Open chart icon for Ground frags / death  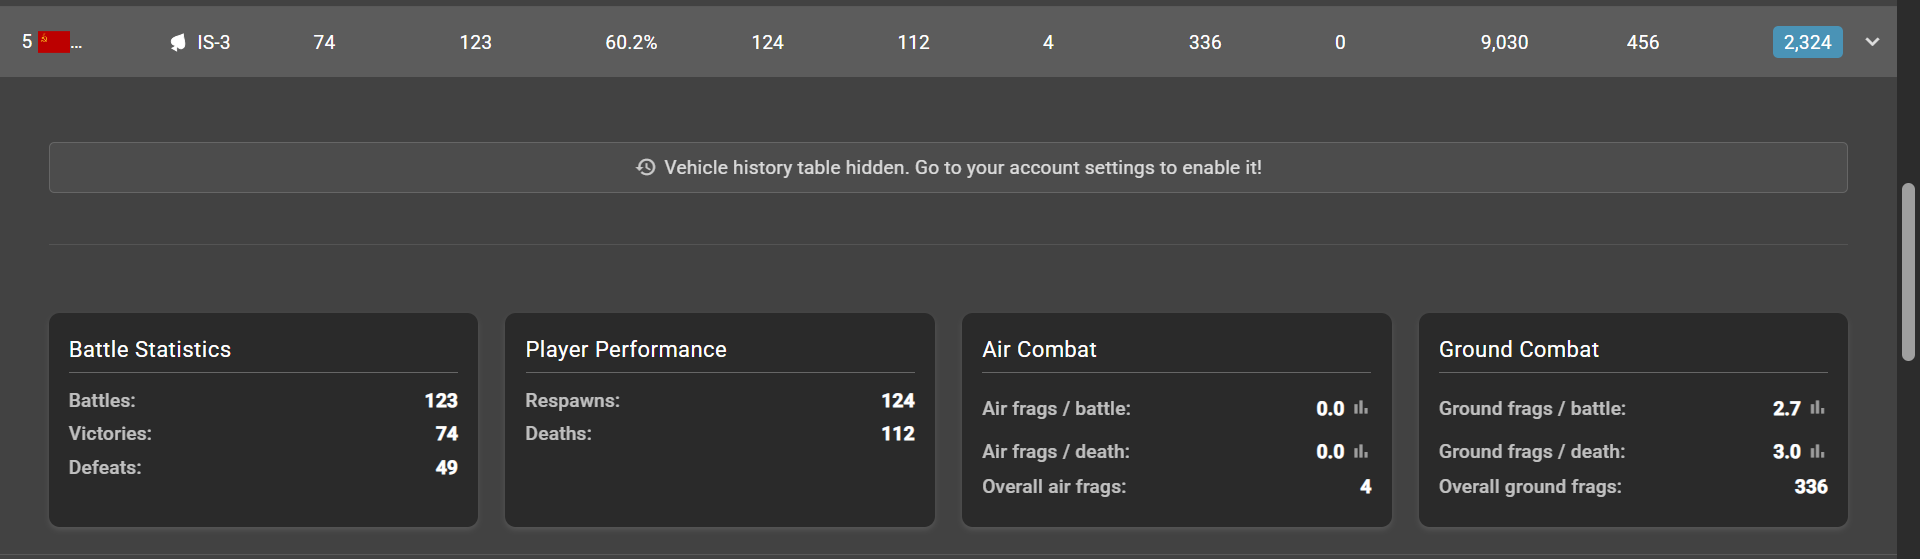(1817, 451)
